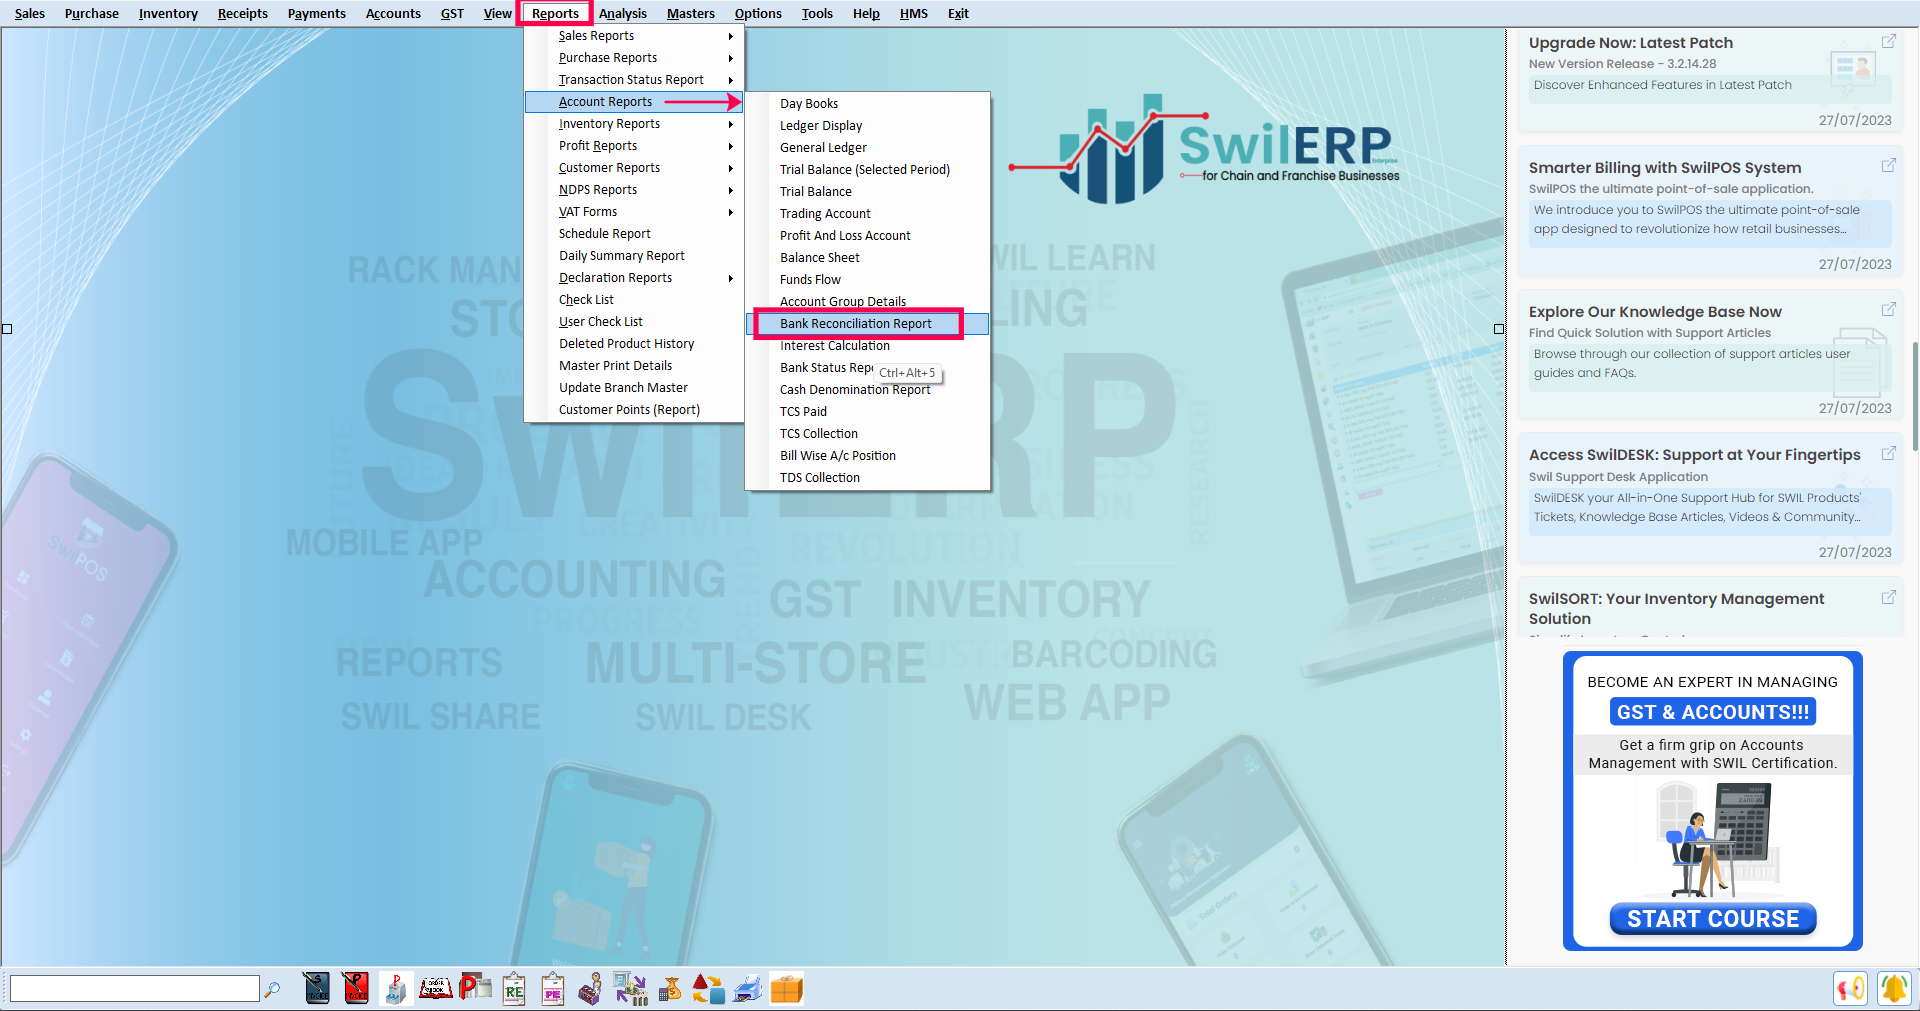Image resolution: width=1920 pixels, height=1011 pixels.
Task: Expand Inventory Reports submenu
Action: (x=634, y=124)
